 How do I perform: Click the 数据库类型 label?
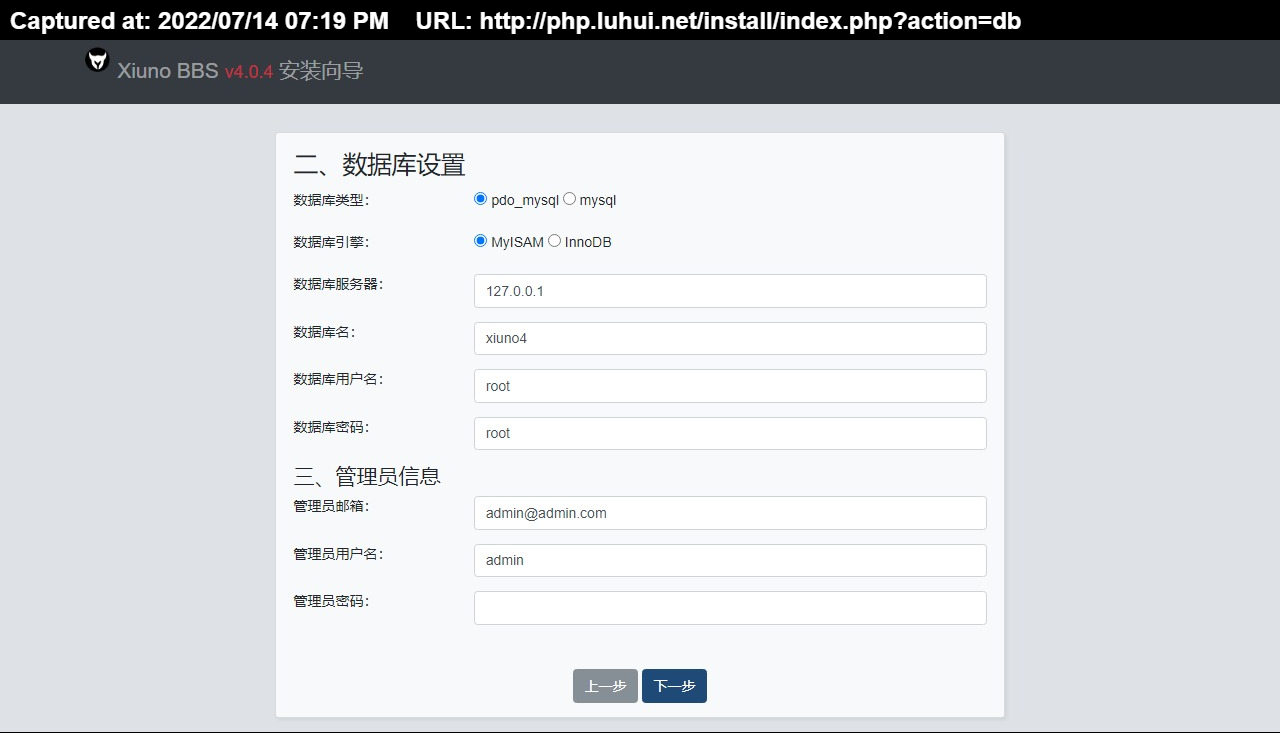pos(331,200)
